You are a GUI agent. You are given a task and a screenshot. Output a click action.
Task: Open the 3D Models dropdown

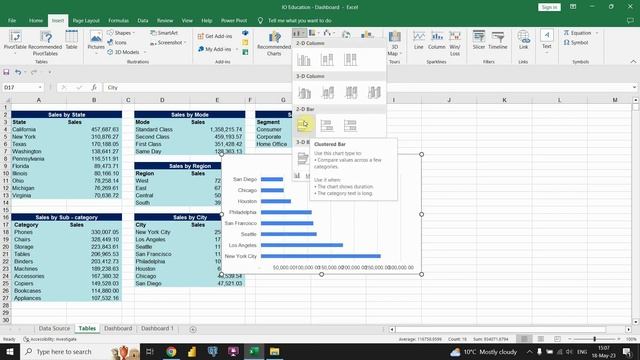pos(127,52)
